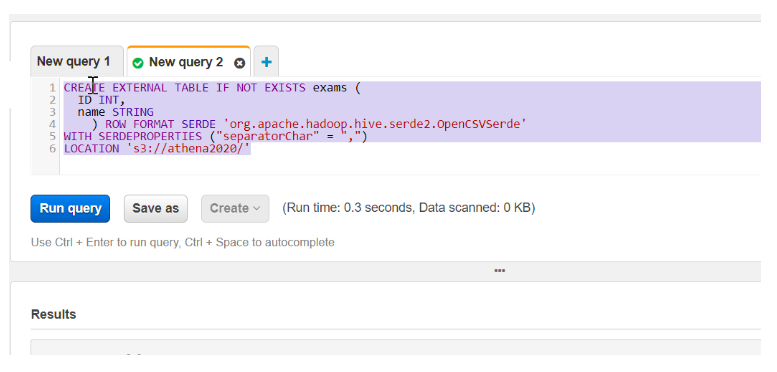Click the Ctrl + Enter hint text

[182, 242]
